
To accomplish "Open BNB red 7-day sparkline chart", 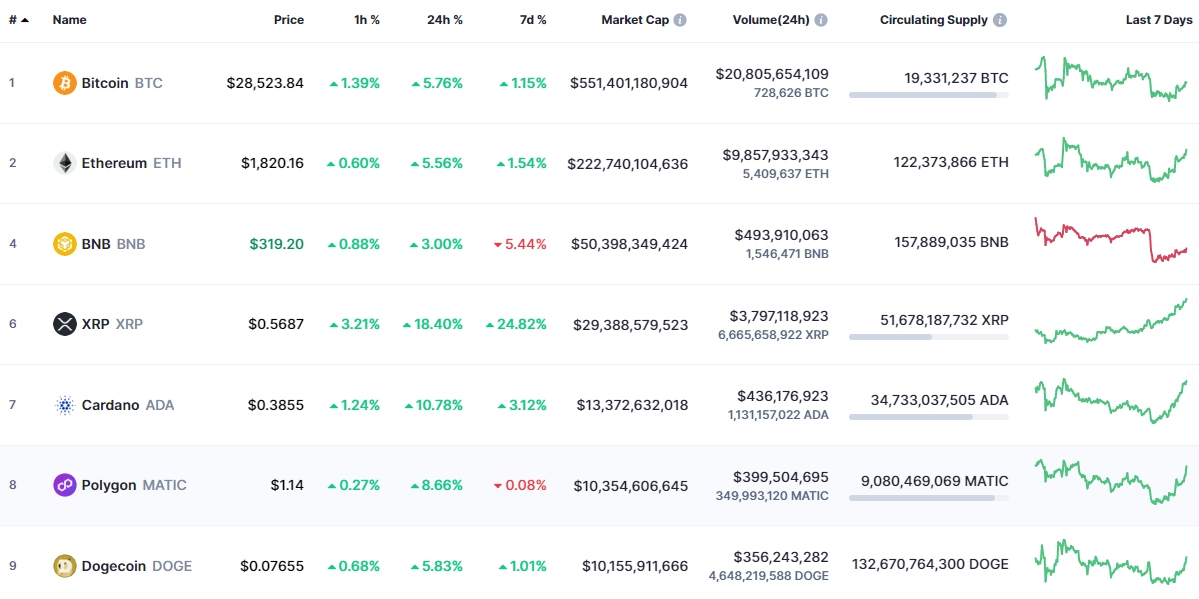I will point(1111,240).
